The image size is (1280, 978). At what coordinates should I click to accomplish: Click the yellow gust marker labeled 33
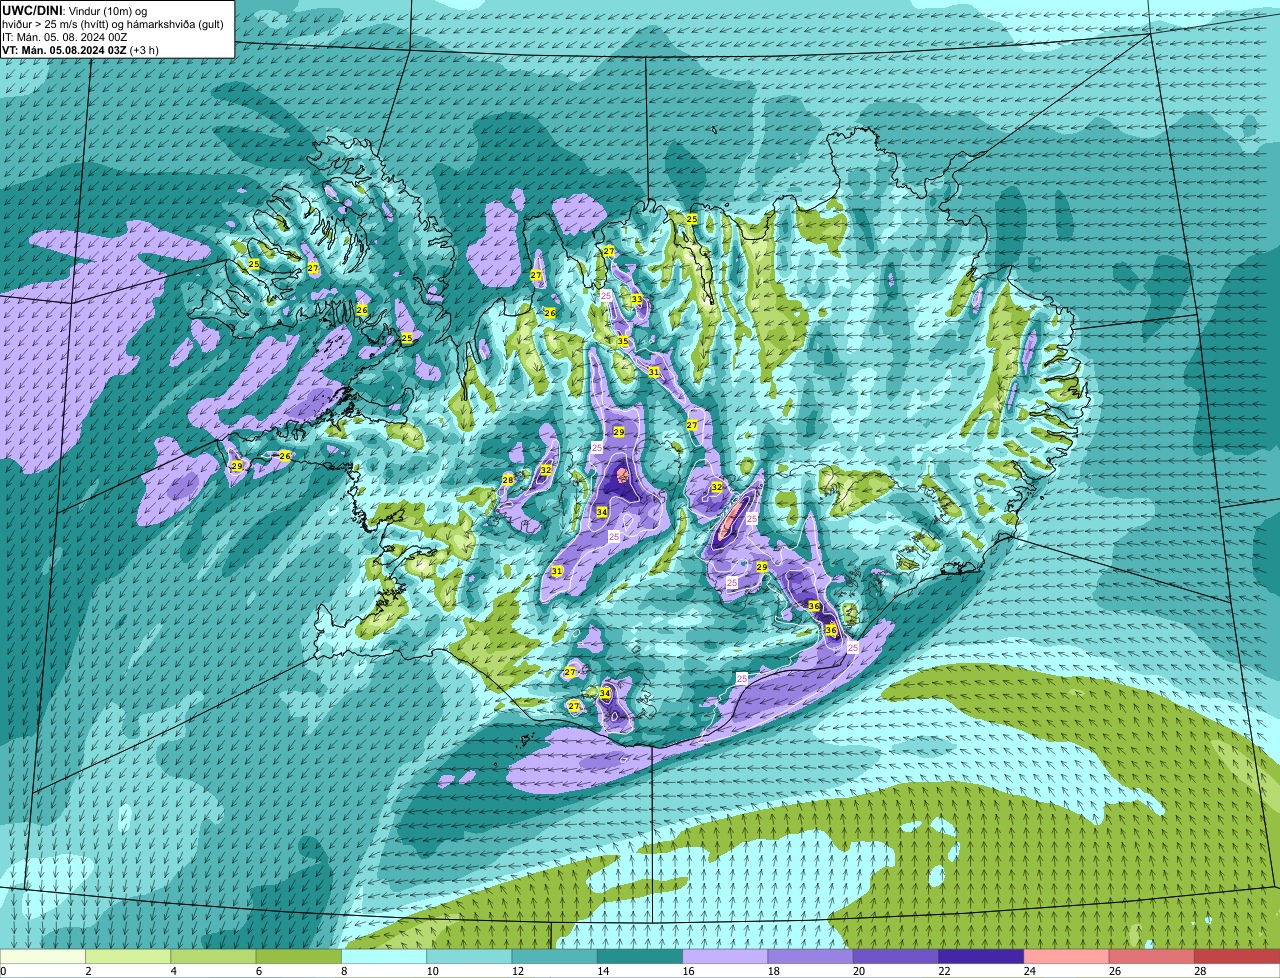point(637,299)
